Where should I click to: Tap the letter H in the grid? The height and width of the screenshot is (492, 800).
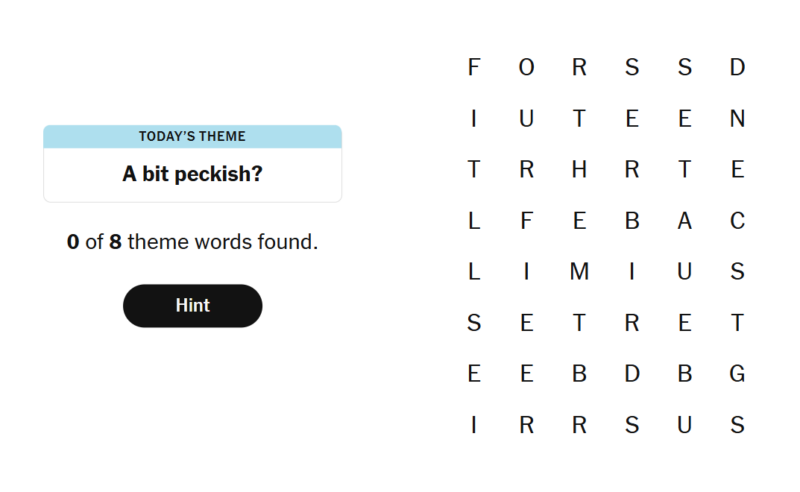(579, 170)
